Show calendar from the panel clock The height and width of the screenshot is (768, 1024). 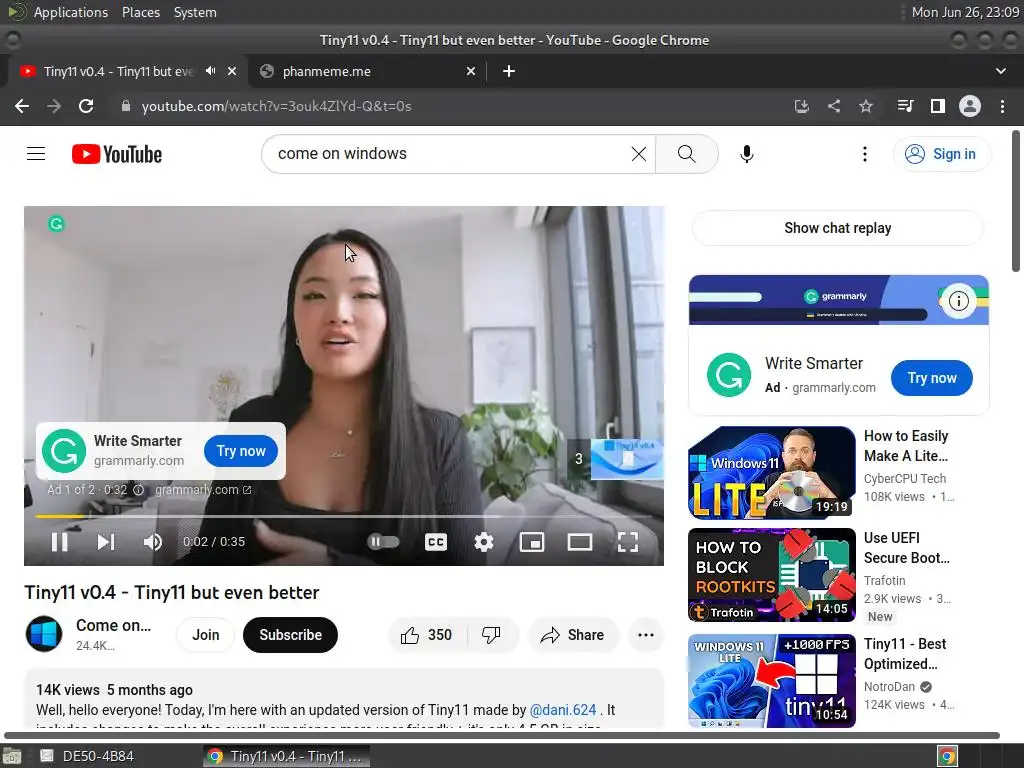coord(965,12)
